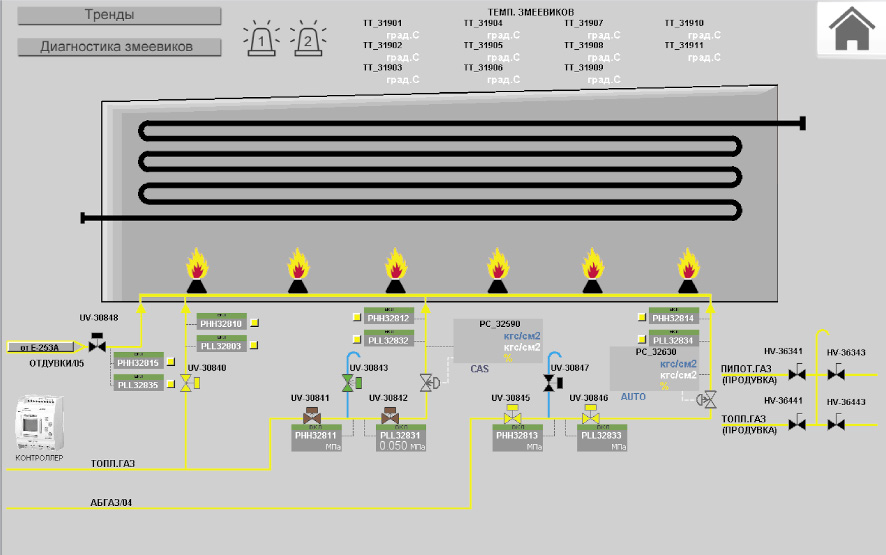Open PLL32835 interlock block
The width and height of the screenshot is (886, 555).
(x=138, y=383)
